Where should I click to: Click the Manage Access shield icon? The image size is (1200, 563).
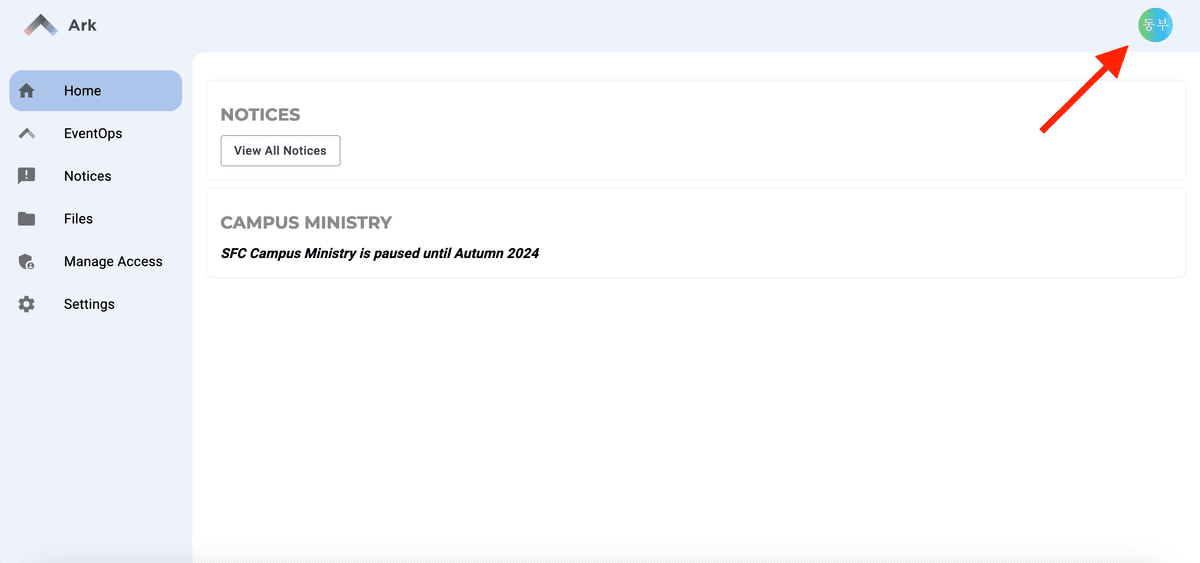pos(27,262)
